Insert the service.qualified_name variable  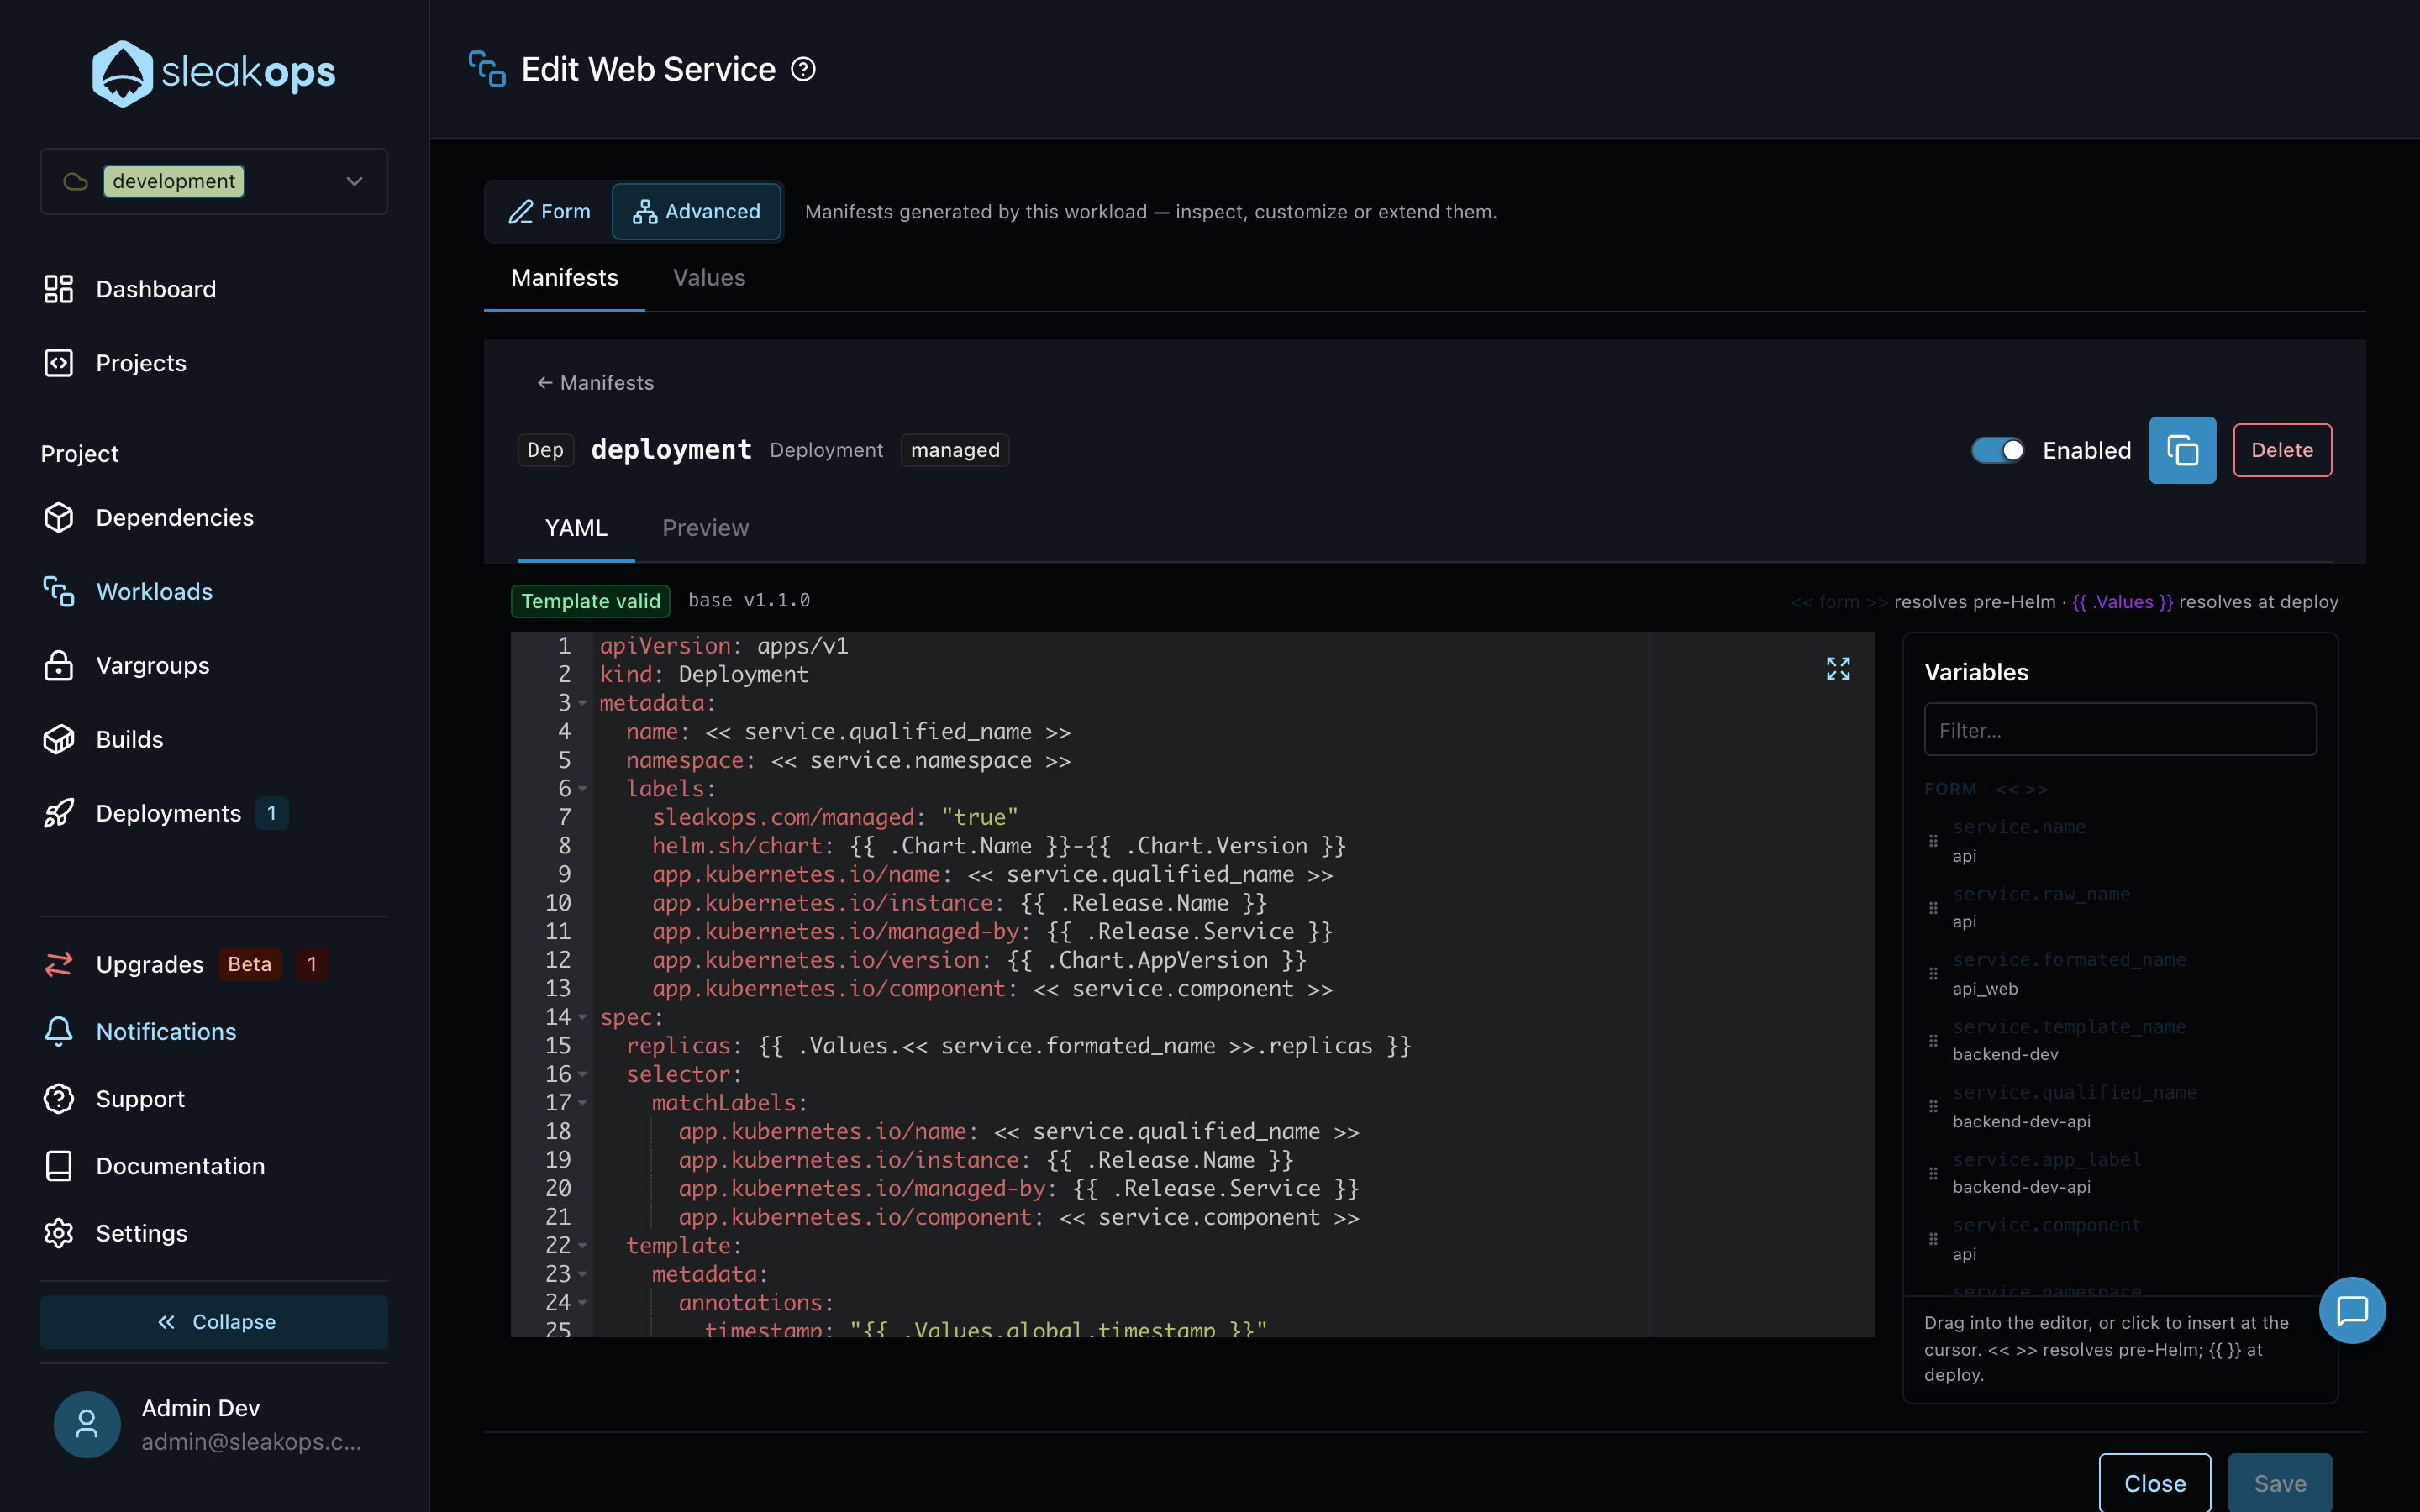pyautogui.click(x=2075, y=1092)
